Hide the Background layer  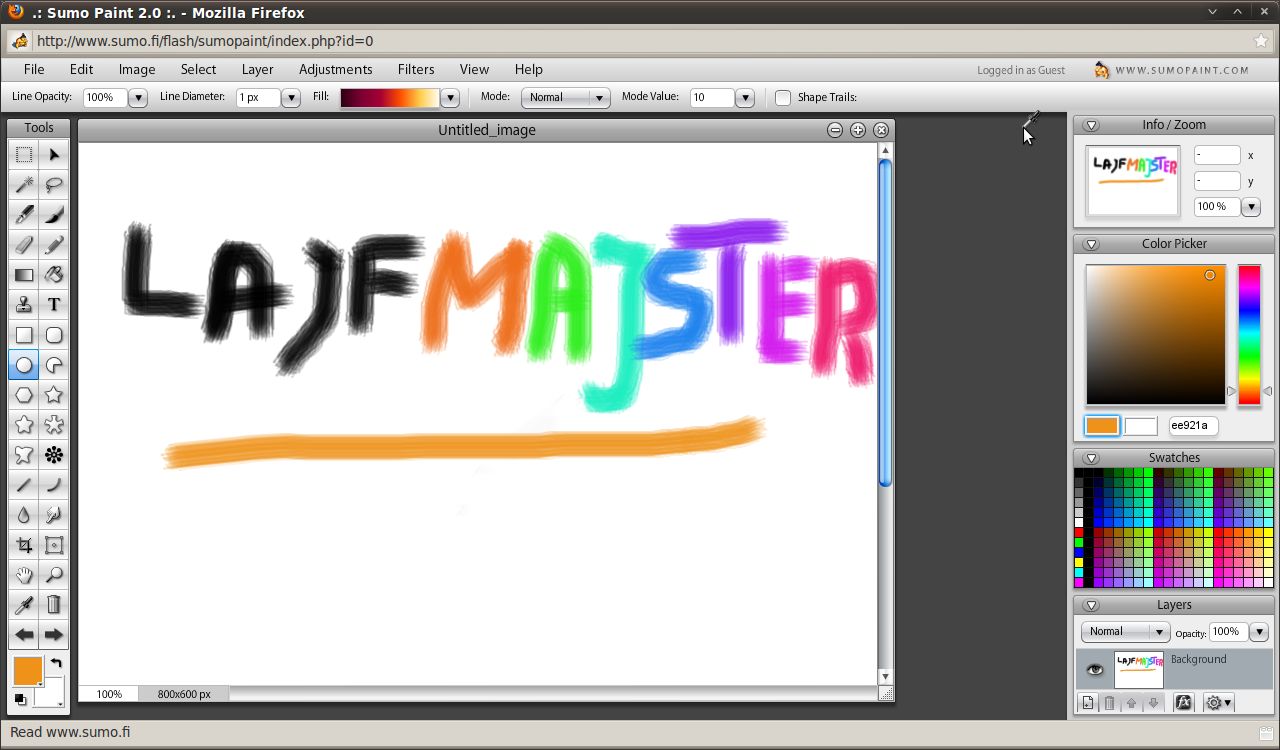pos(1094,669)
